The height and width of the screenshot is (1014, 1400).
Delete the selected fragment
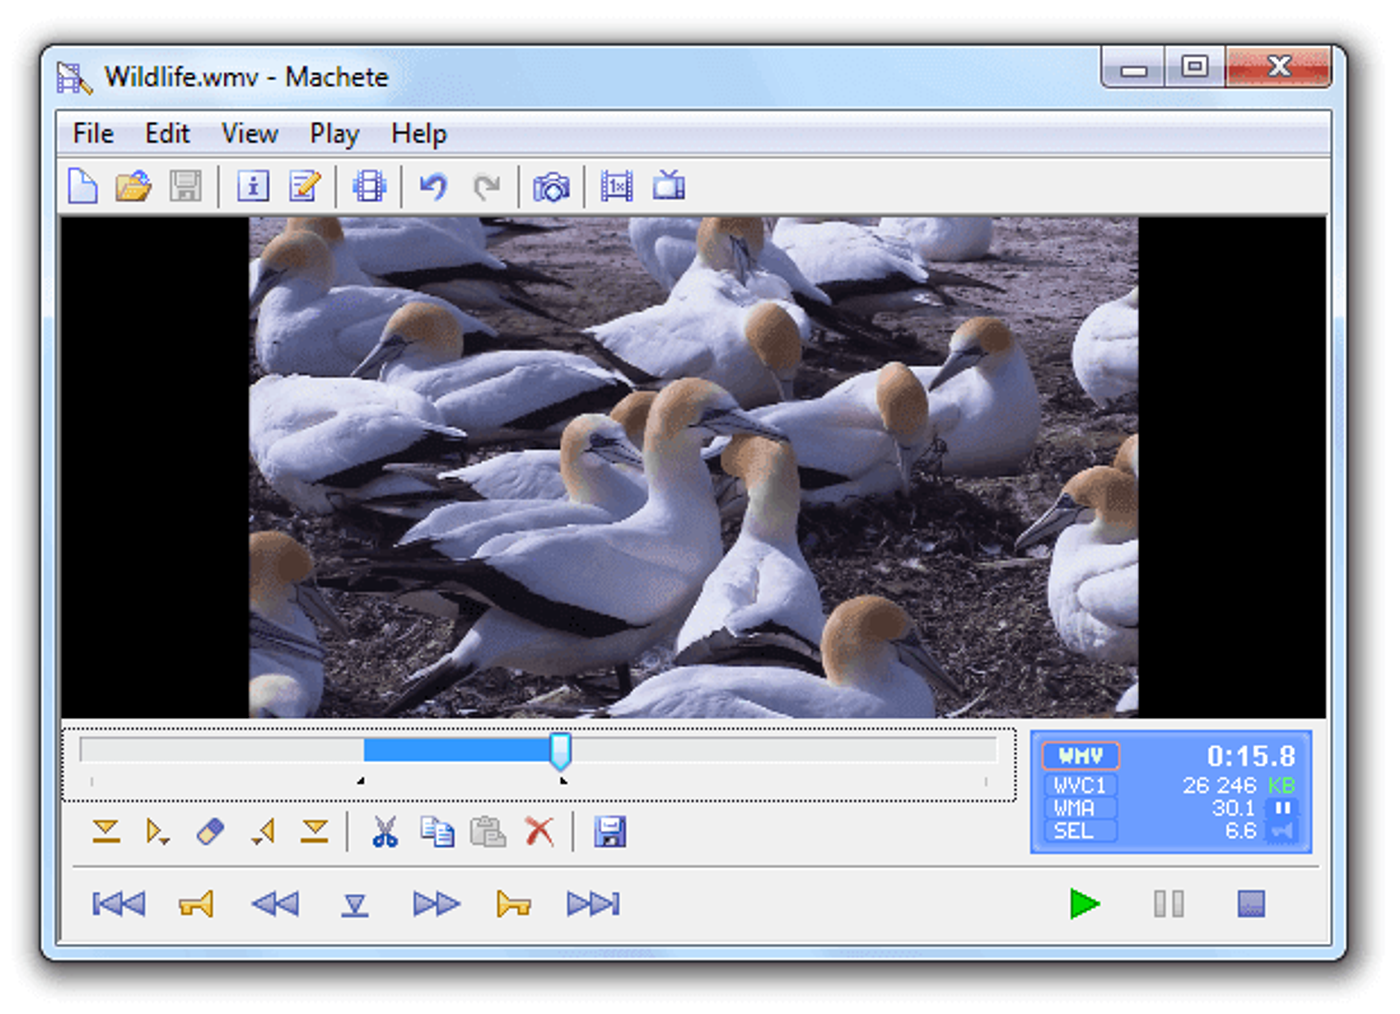click(x=539, y=833)
